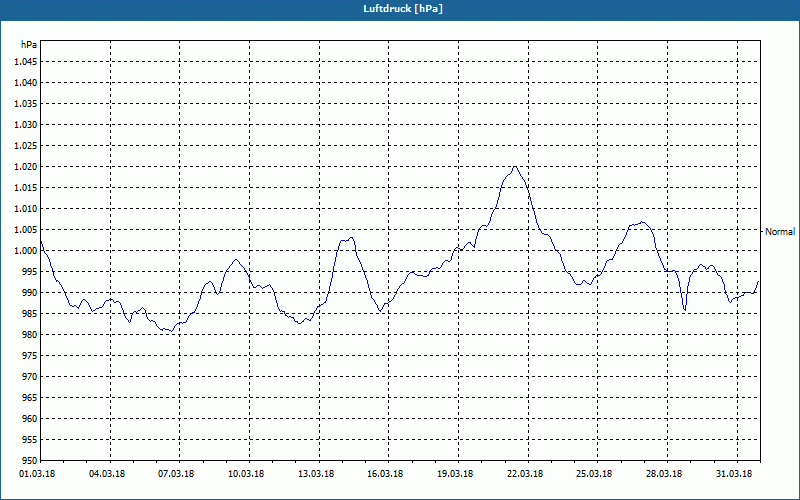This screenshot has height=500, width=800.
Task: Select the 22.03.18 x-axis date
Action: [x=525, y=473]
